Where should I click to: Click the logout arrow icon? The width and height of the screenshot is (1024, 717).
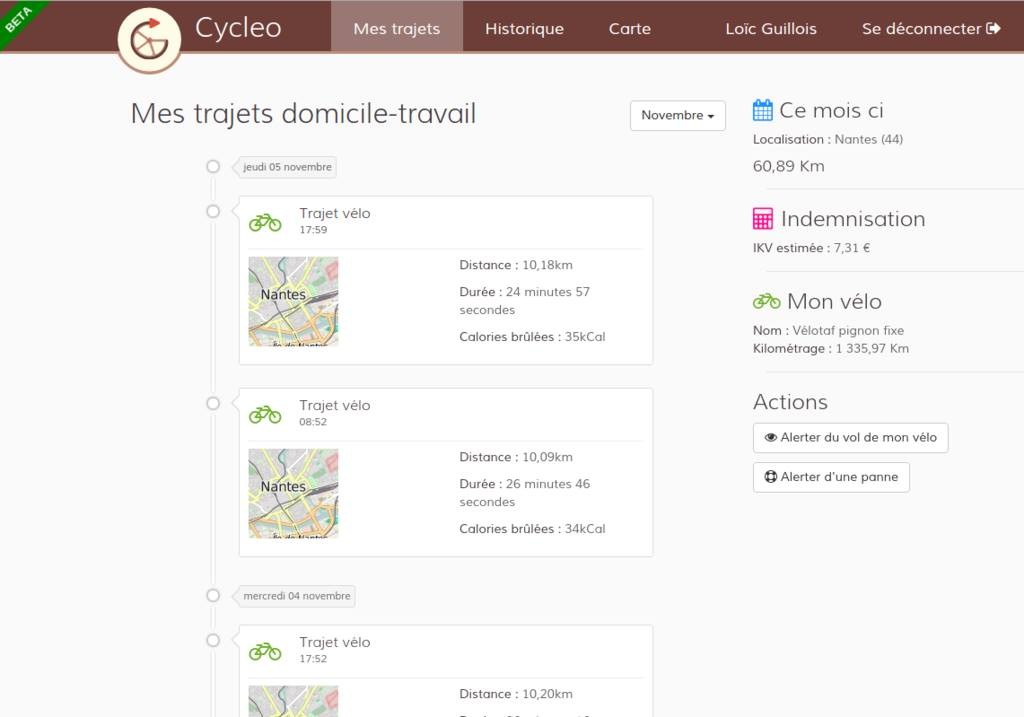click(x=993, y=28)
